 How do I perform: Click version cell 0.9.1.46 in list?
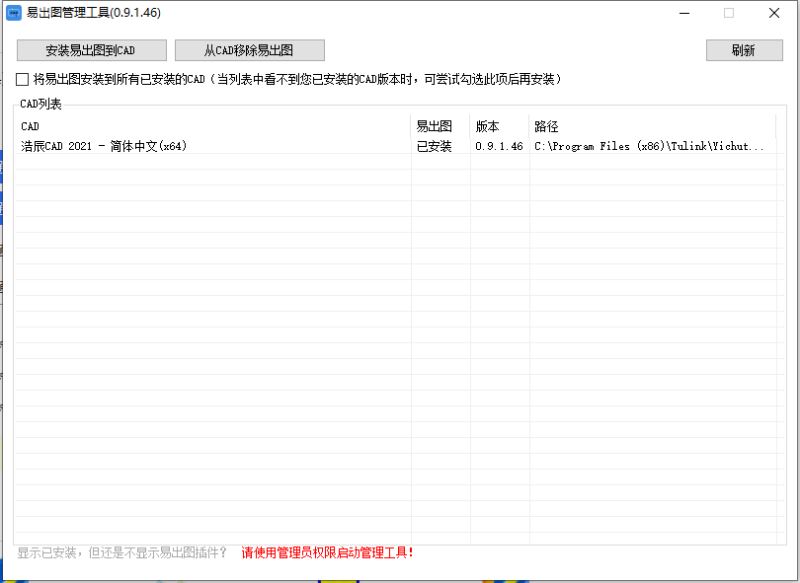pos(499,146)
